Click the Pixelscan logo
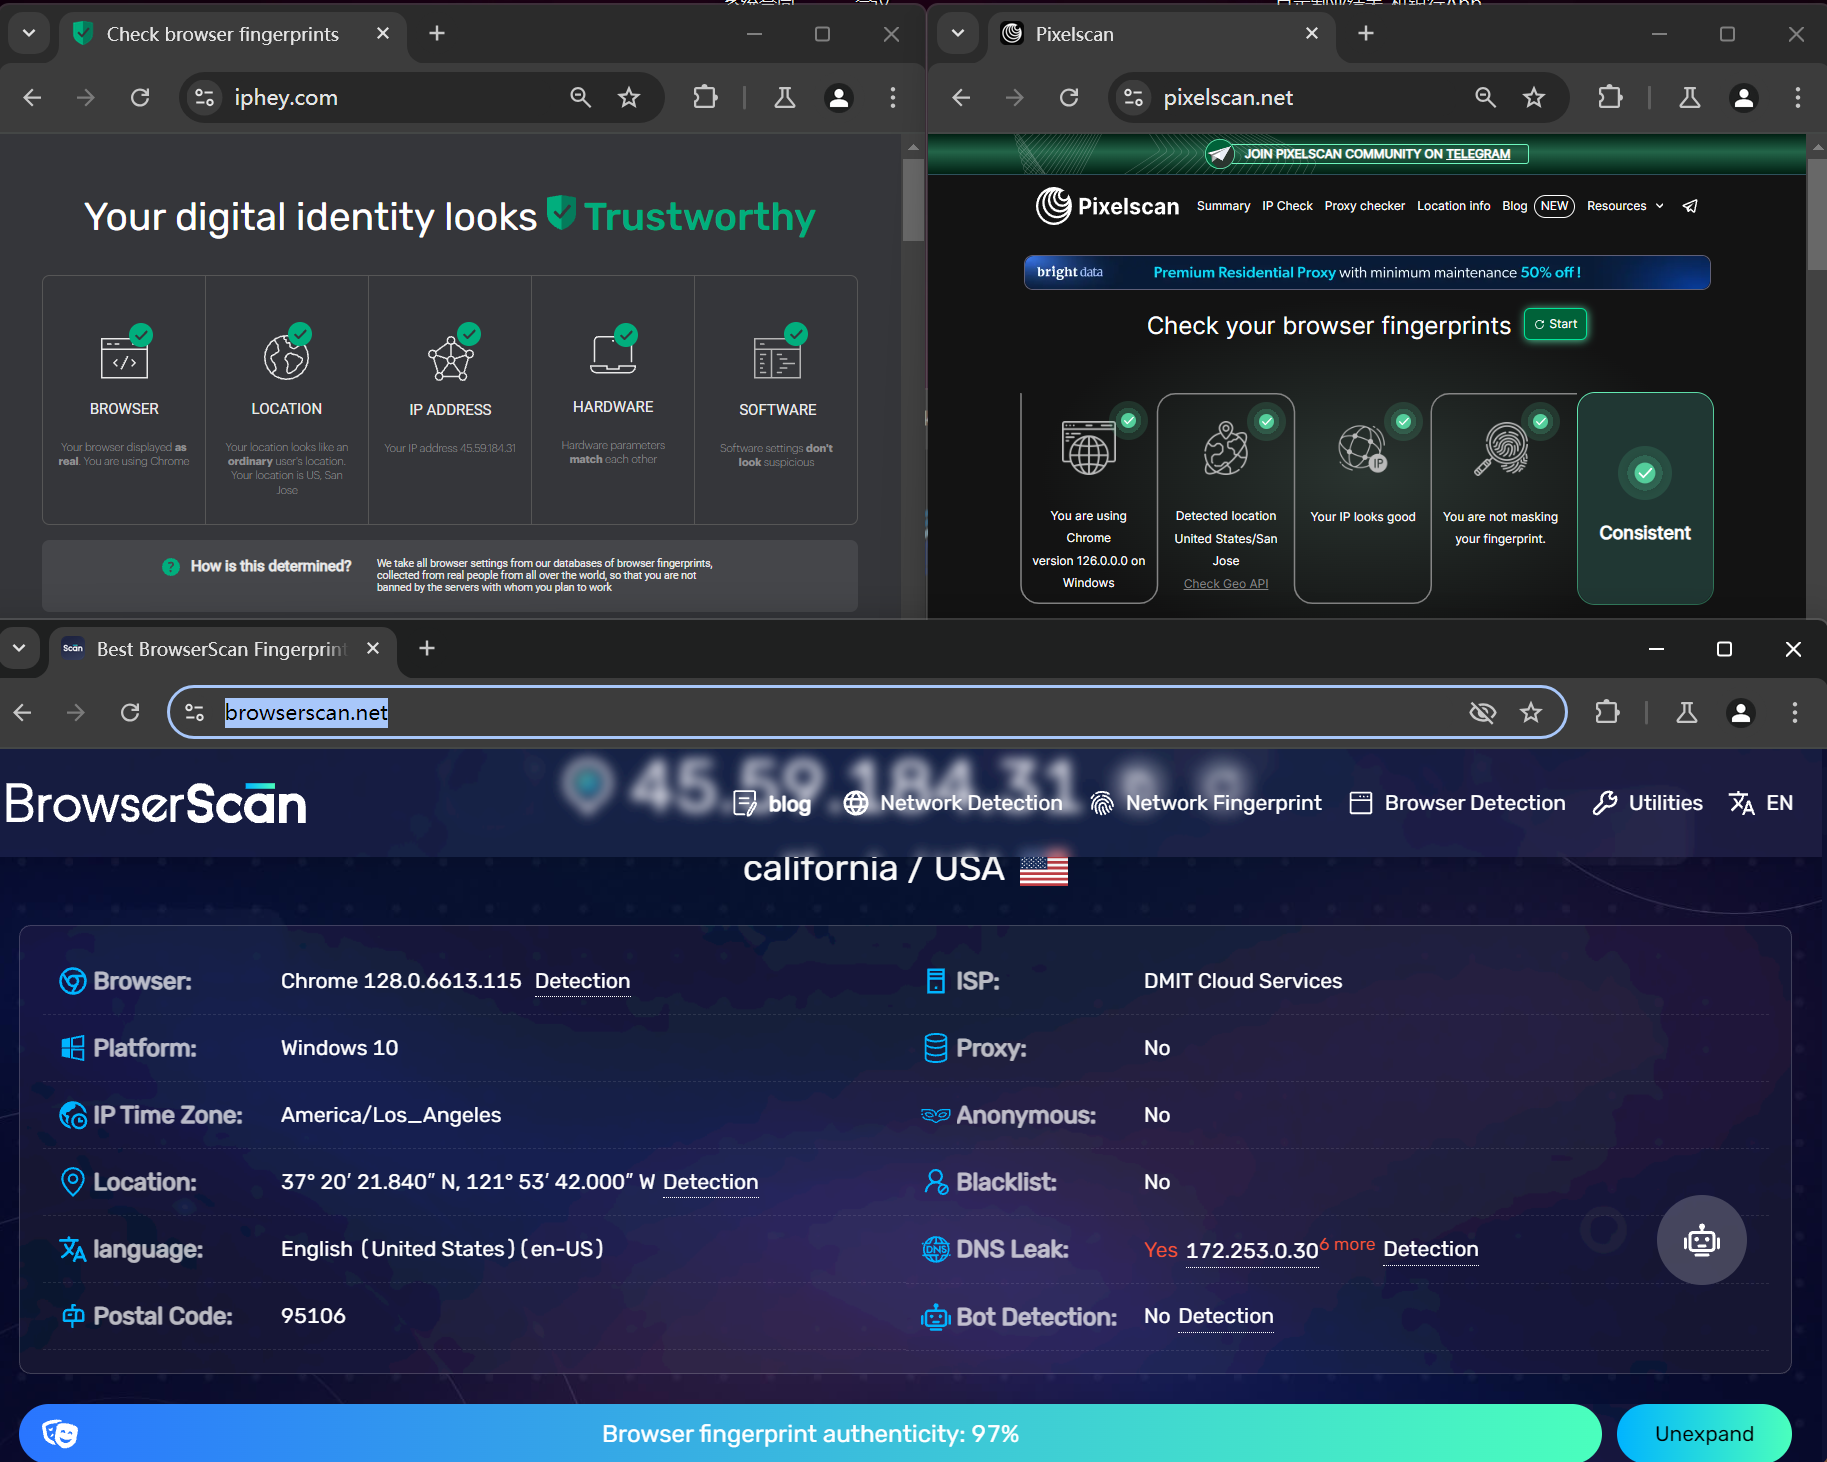Image resolution: width=1827 pixels, height=1462 pixels. (x=1107, y=206)
